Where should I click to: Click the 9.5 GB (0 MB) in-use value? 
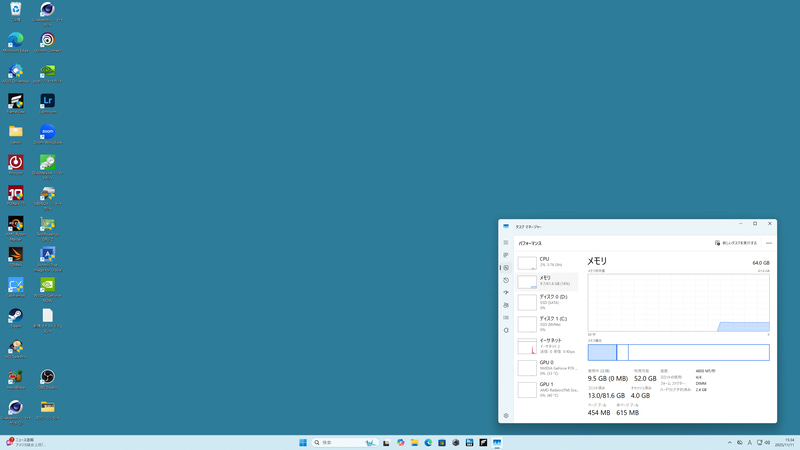[x=608, y=379]
